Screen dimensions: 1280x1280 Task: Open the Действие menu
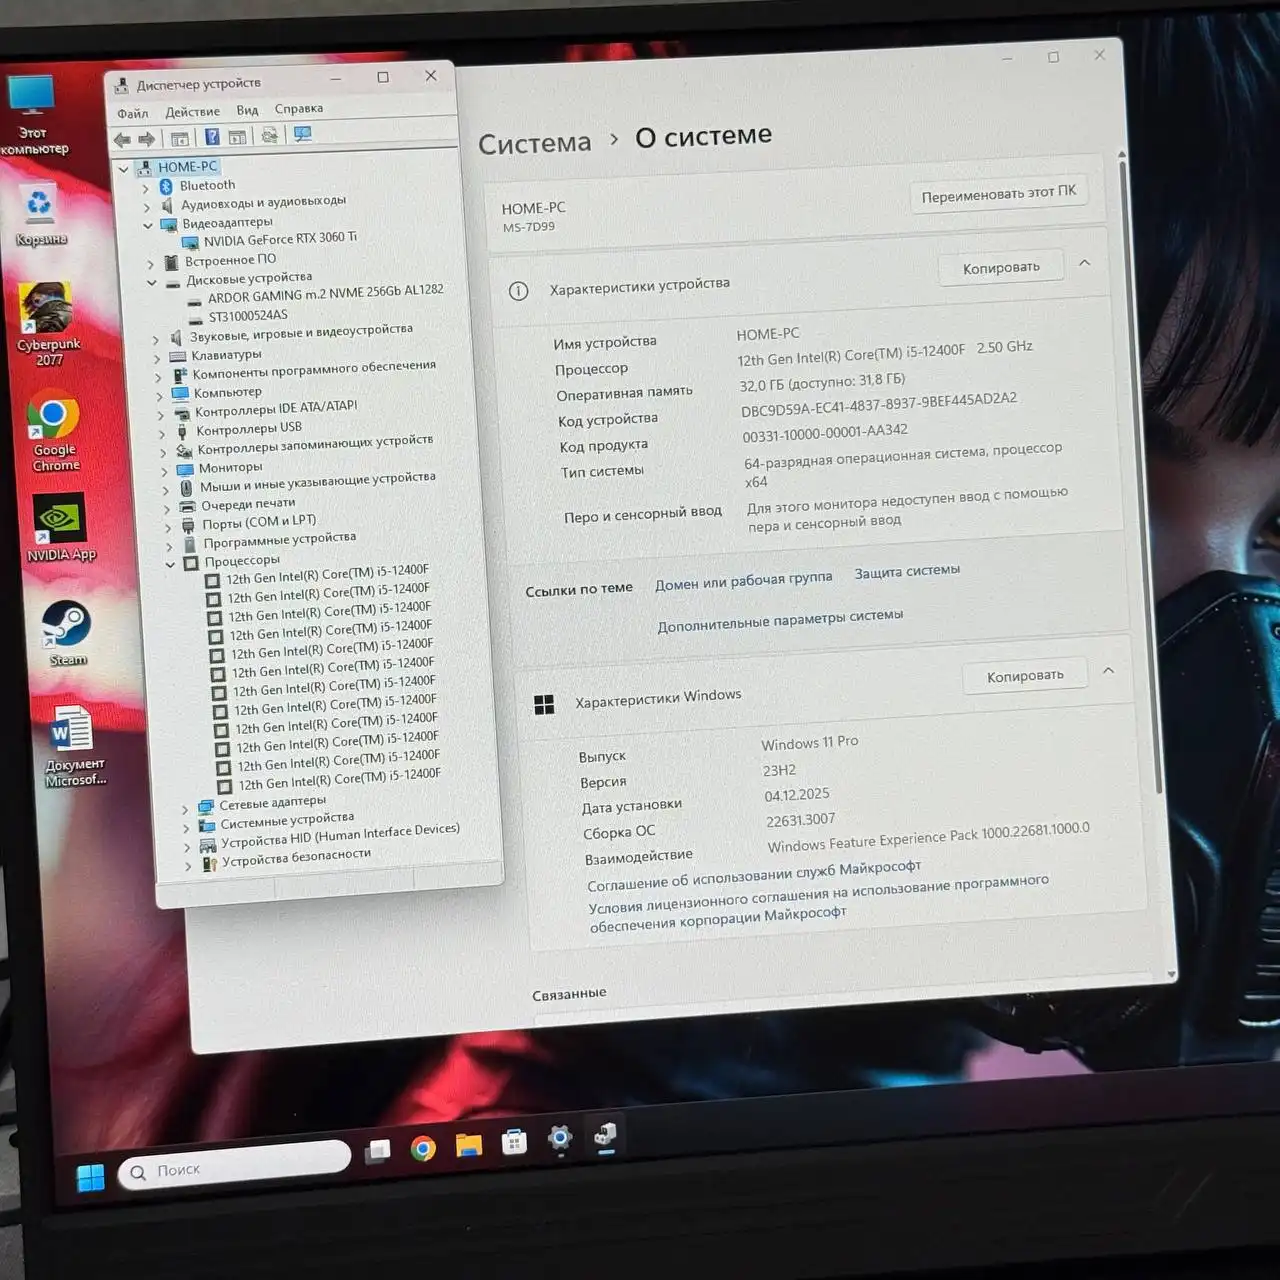coord(192,111)
